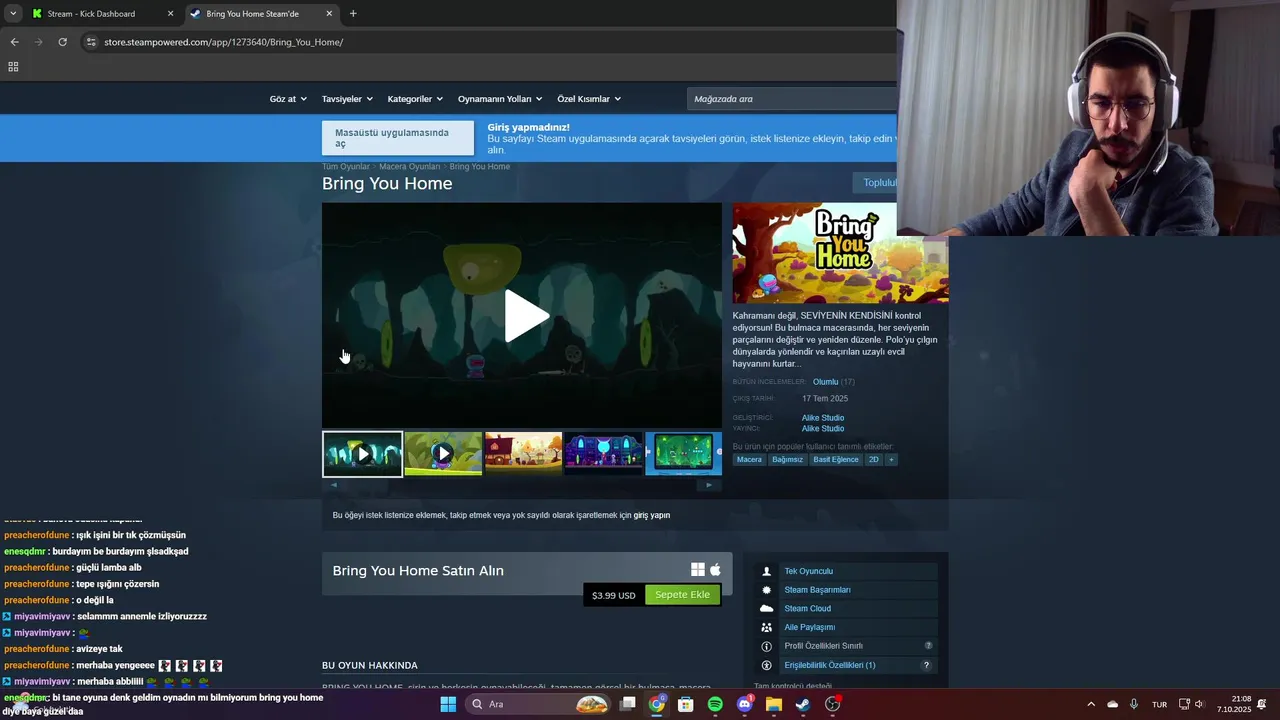The image size is (1280, 720).
Task: Click the Windows platform icon
Action: point(698,570)
